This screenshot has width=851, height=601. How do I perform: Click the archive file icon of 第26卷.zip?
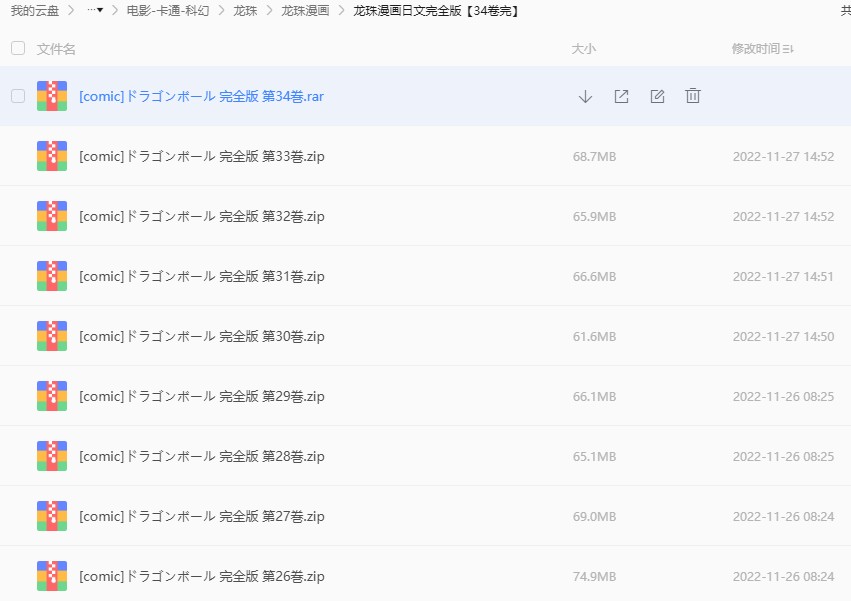51,576
